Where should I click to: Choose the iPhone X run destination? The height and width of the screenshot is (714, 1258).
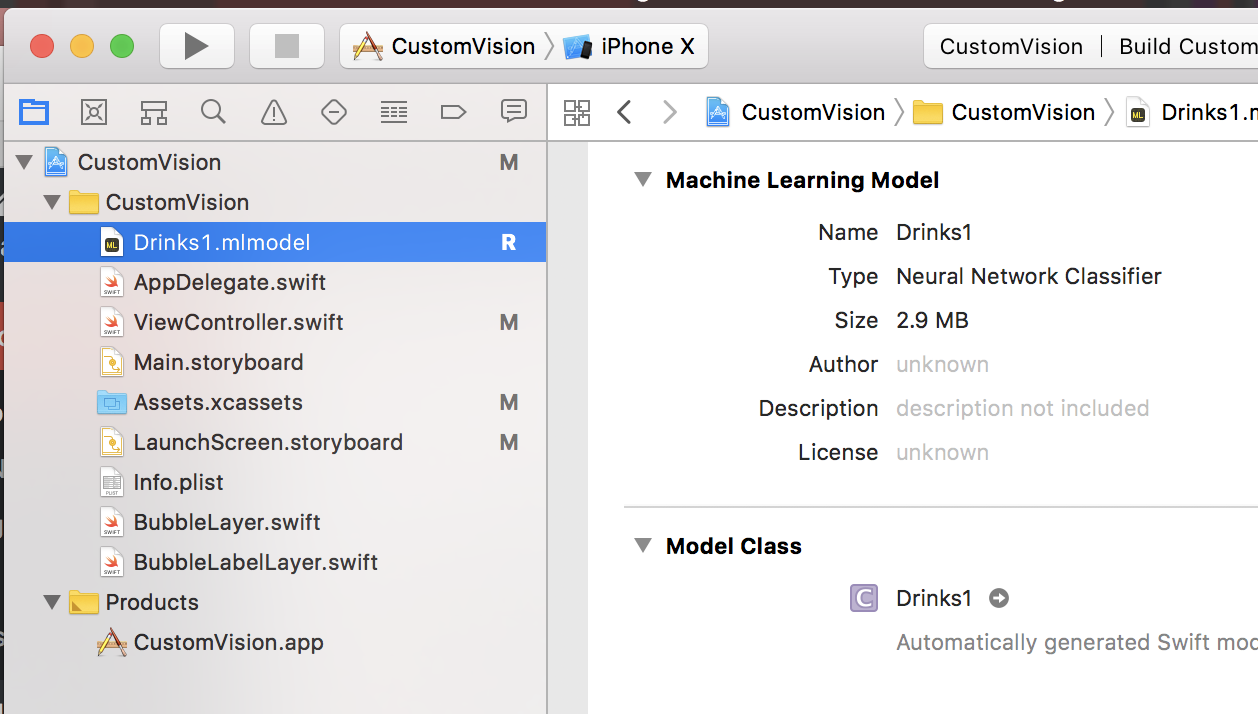pyautogui.click(x=630, y=46)
